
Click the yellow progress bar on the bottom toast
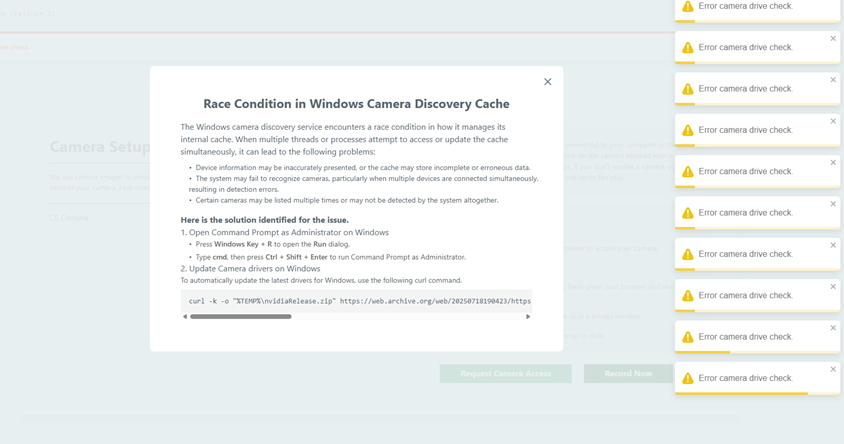740,393
